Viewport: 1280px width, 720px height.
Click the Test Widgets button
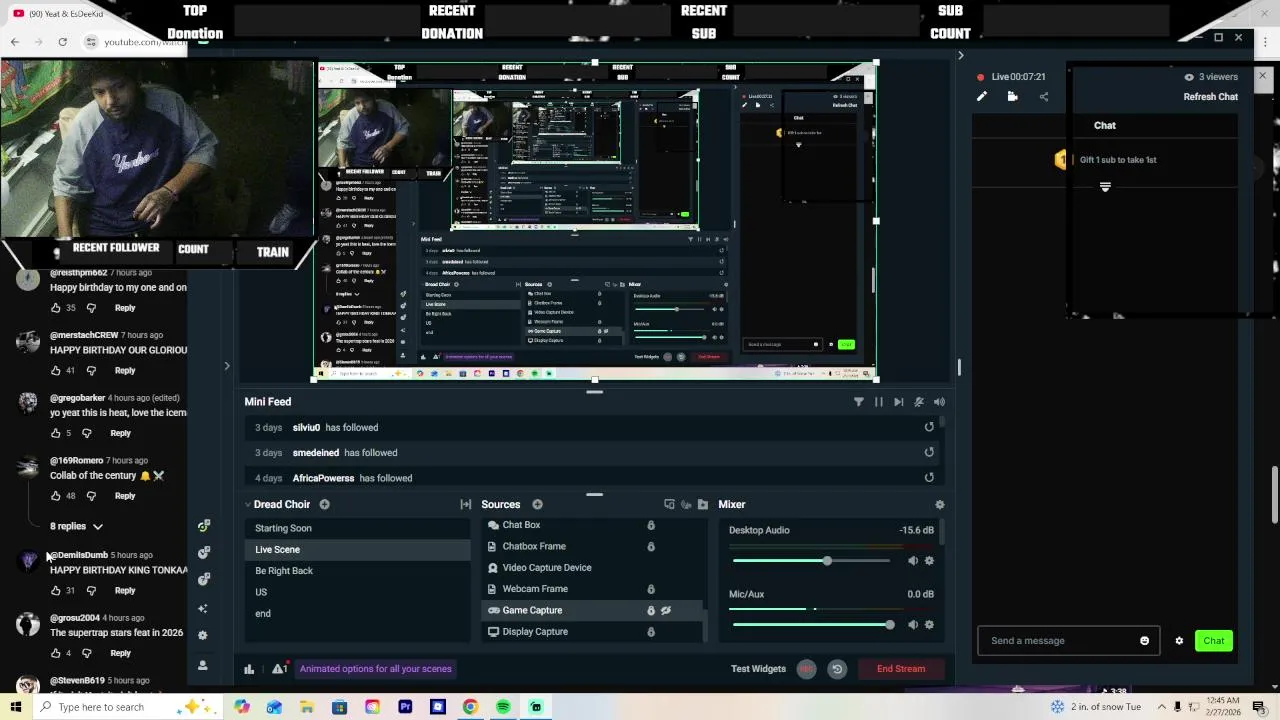(758, 669)
